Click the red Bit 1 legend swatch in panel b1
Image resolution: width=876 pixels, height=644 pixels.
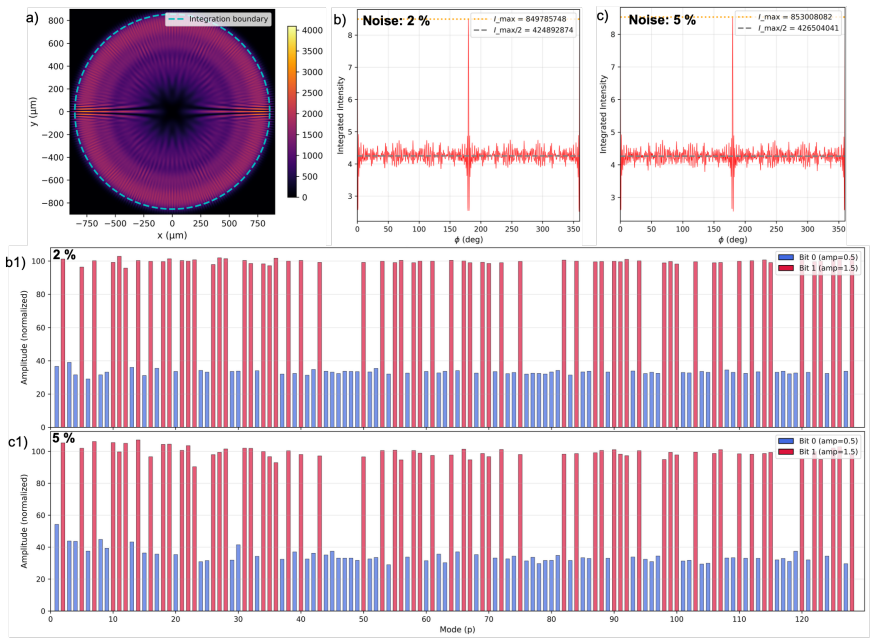(786, 268)
